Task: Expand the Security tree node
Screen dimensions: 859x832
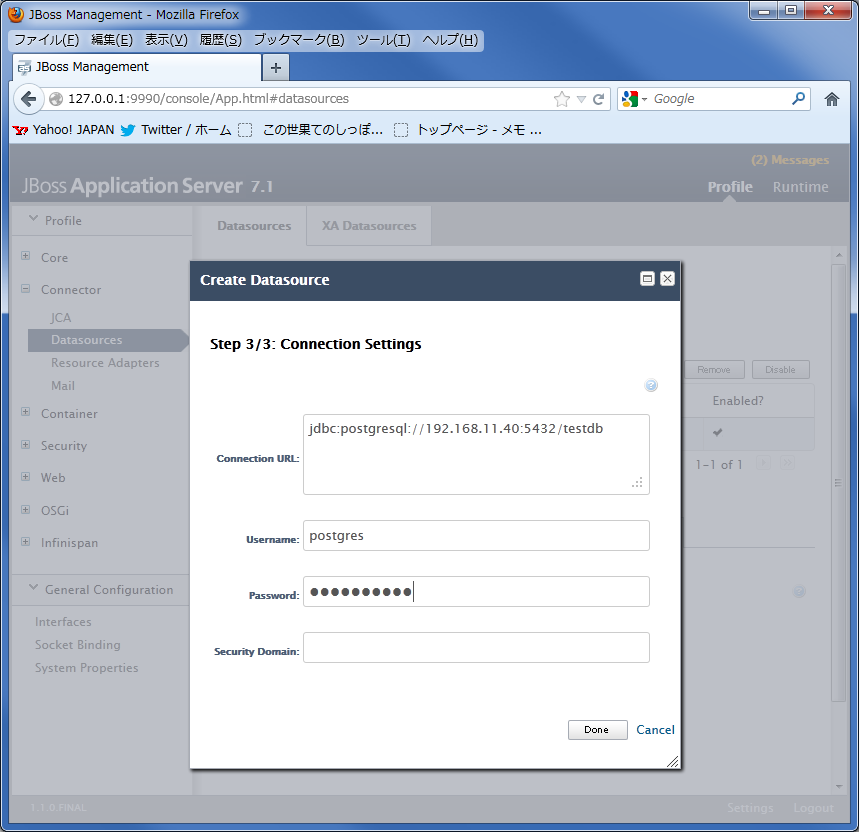Action: [26, 444]
